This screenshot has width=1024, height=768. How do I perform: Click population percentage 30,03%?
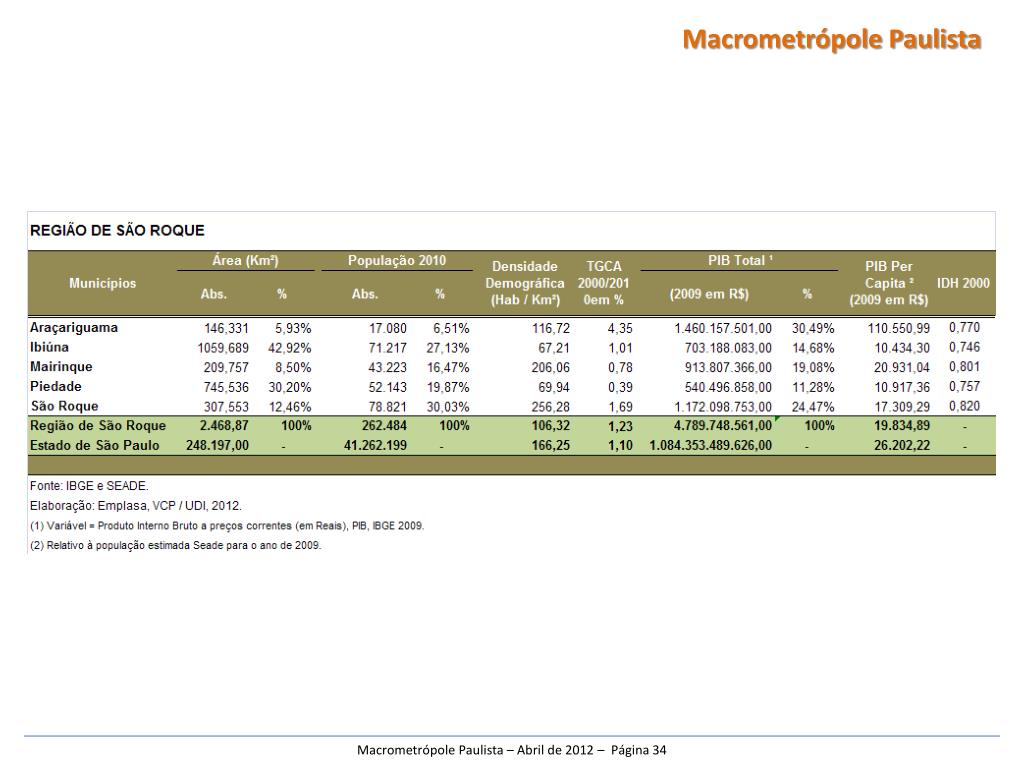(x=448, y=407)
